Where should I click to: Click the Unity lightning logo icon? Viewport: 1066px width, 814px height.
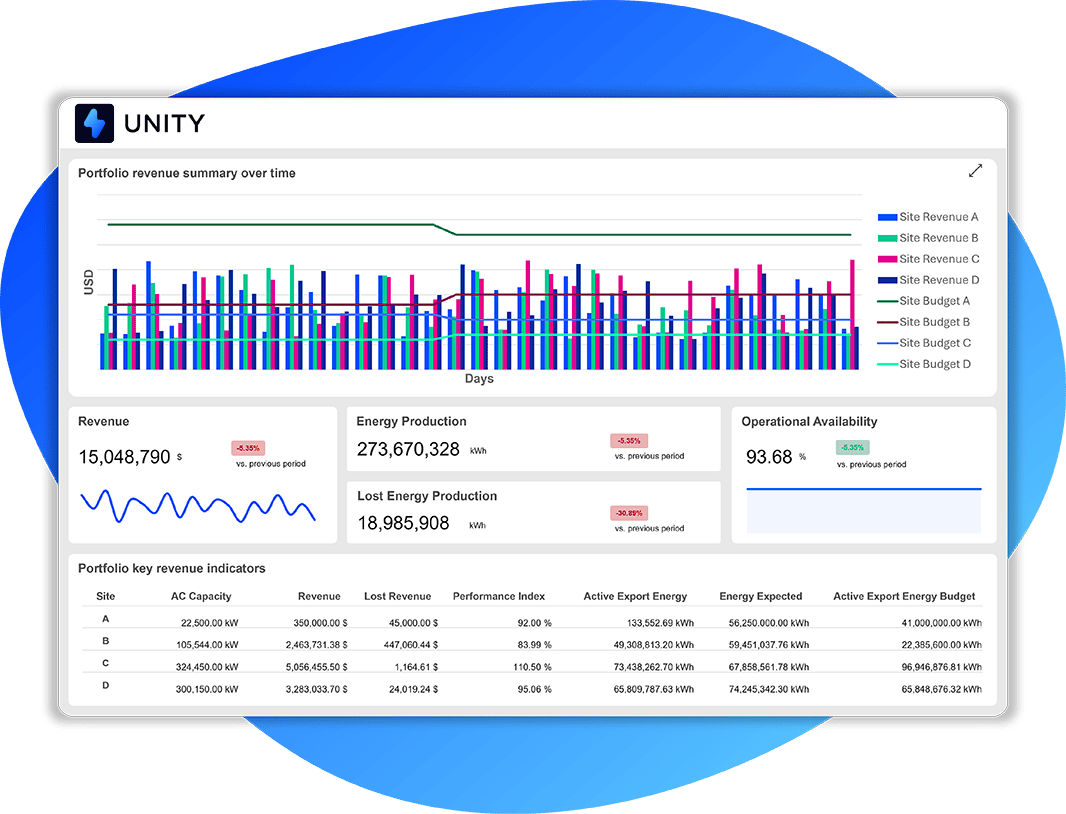pos(94,123)
